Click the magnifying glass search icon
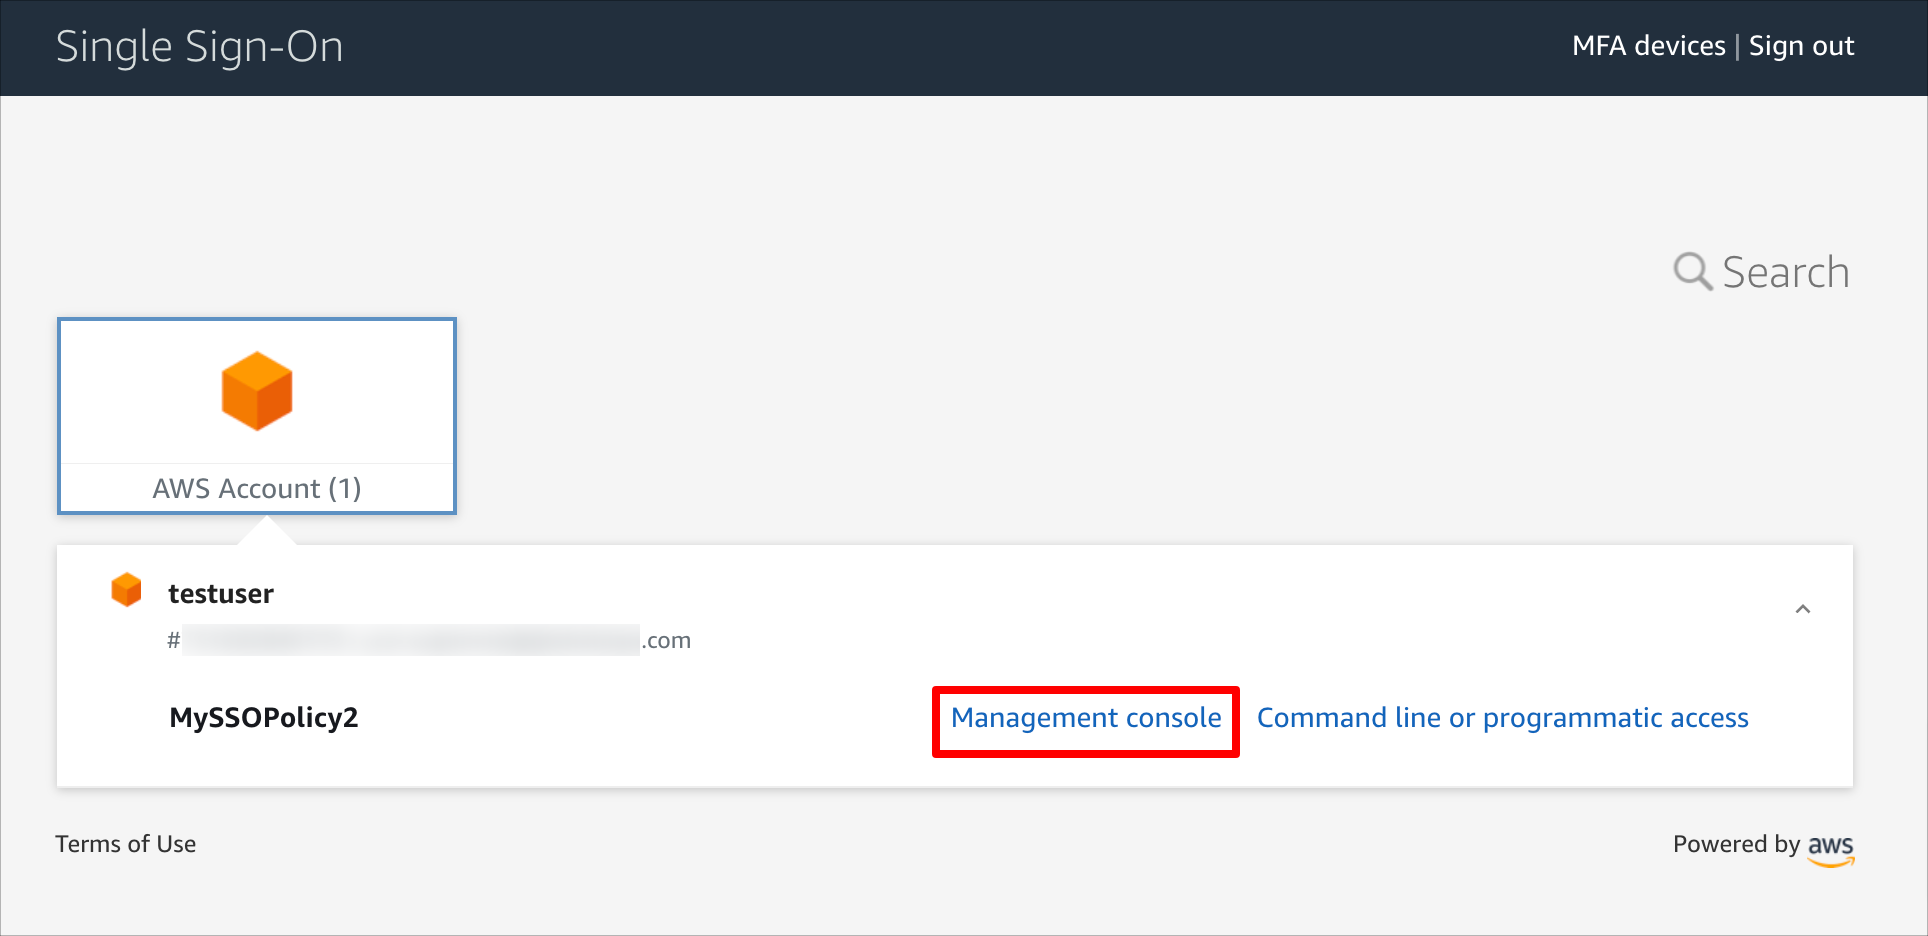The width and height of the screenshot is (1928, 936). click(1692, 271)
